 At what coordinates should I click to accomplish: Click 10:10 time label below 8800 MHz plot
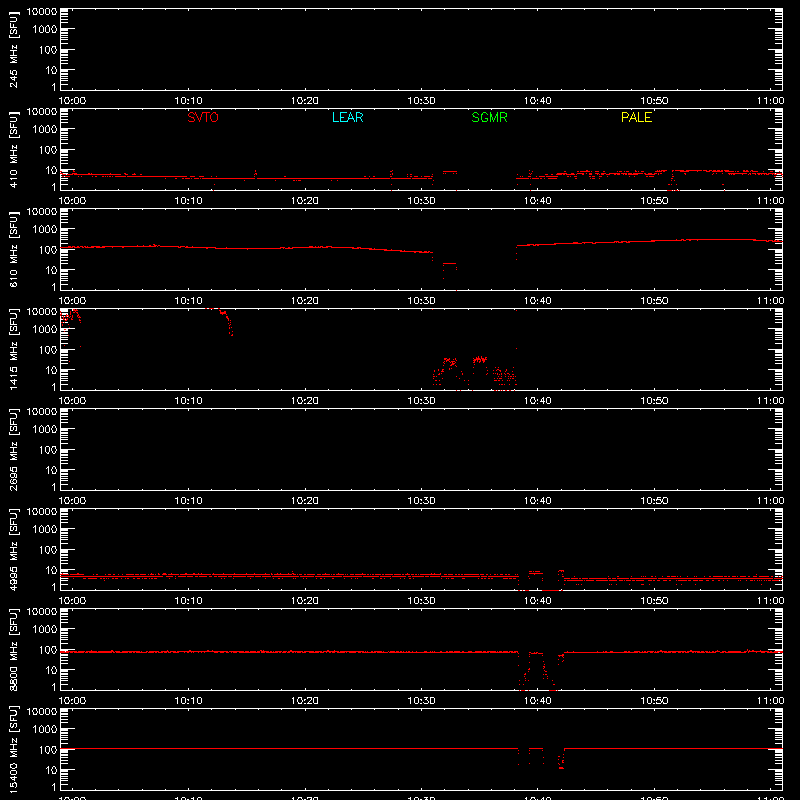coord(189,701)
